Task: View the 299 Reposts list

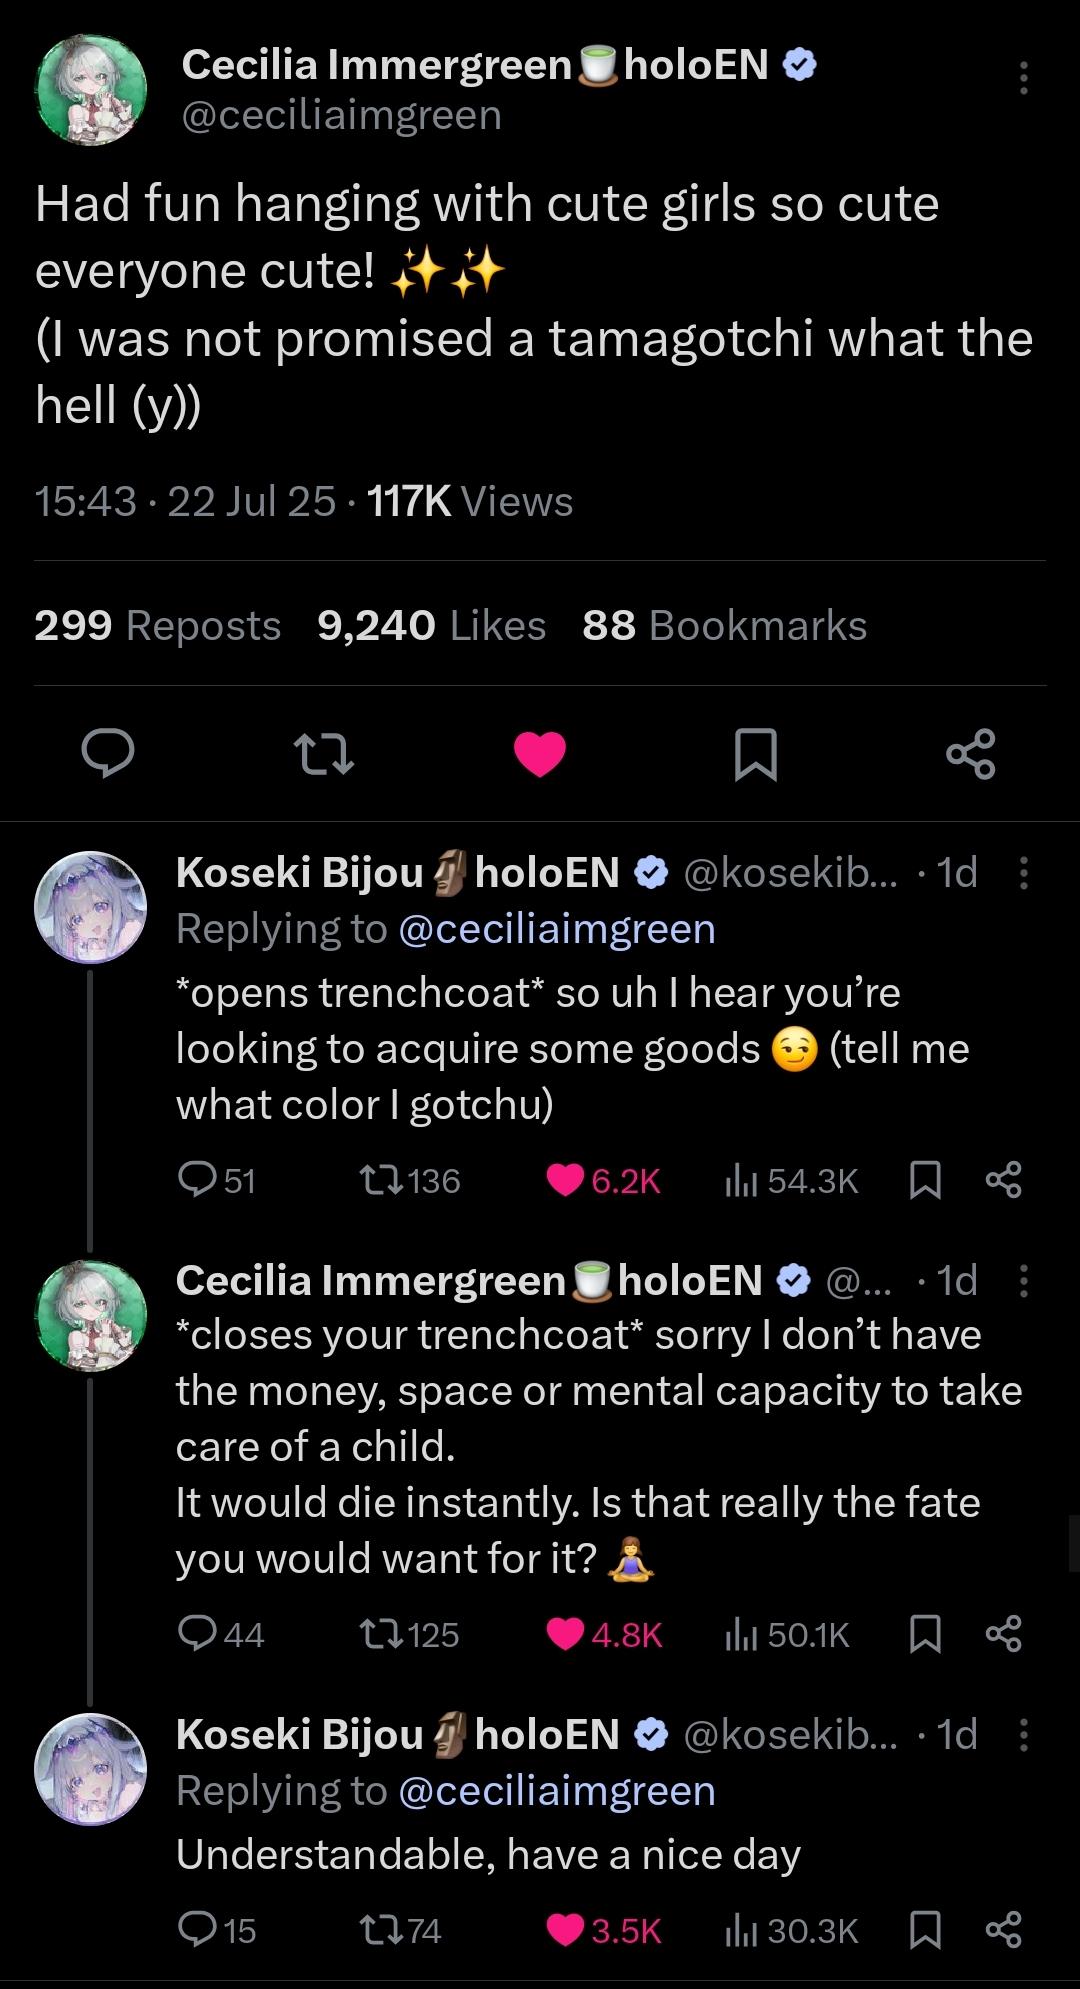Action: point(158,626)
